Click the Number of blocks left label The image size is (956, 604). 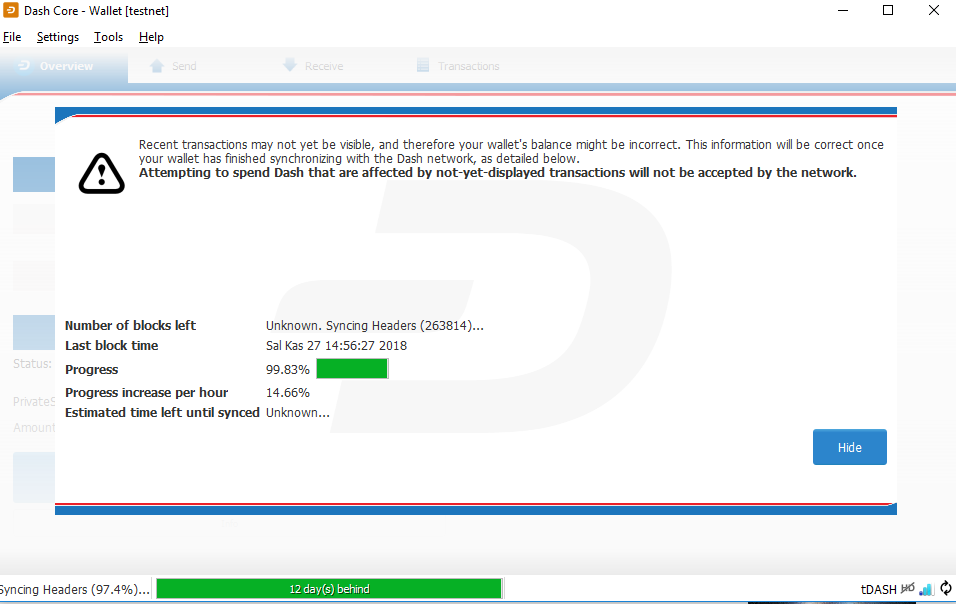coord(130,325)
